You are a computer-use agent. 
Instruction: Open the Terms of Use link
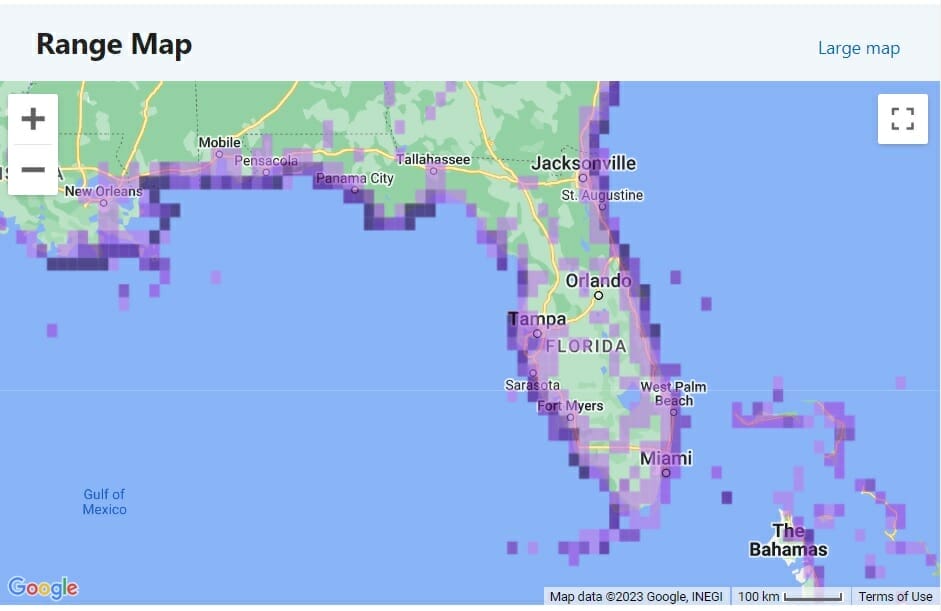(895, 597)
